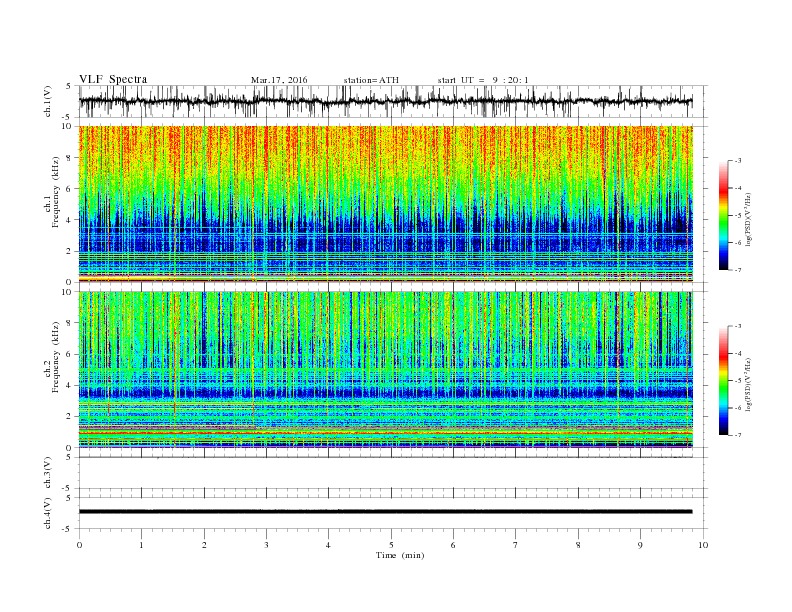792x612 pixels.
Task: Click inside the ch.1 spectrogram panel
Action: click(385, 204)
